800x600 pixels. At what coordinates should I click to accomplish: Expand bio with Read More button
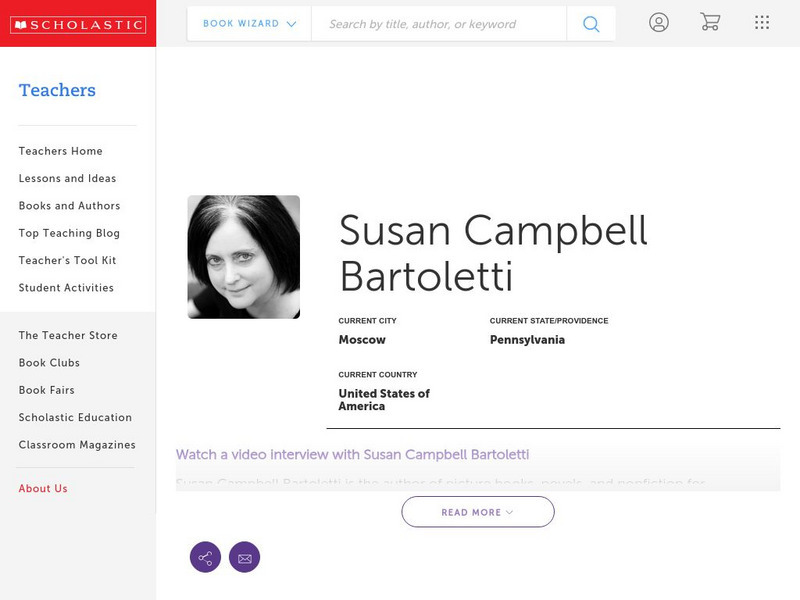tap(478, 512)
